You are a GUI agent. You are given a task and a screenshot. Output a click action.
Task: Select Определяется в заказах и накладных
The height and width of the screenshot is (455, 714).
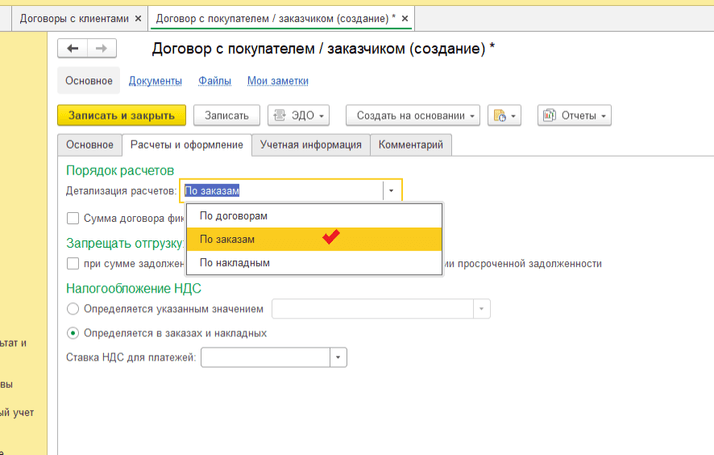point(73,333)
